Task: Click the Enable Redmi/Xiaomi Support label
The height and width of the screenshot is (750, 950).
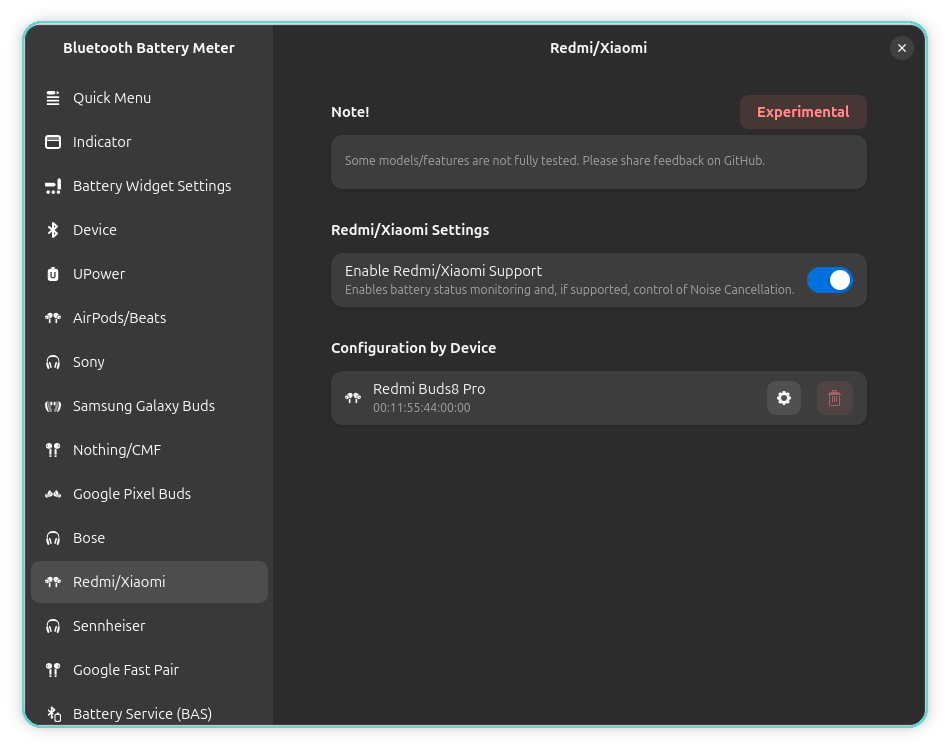Action: (x=443, y=271)
